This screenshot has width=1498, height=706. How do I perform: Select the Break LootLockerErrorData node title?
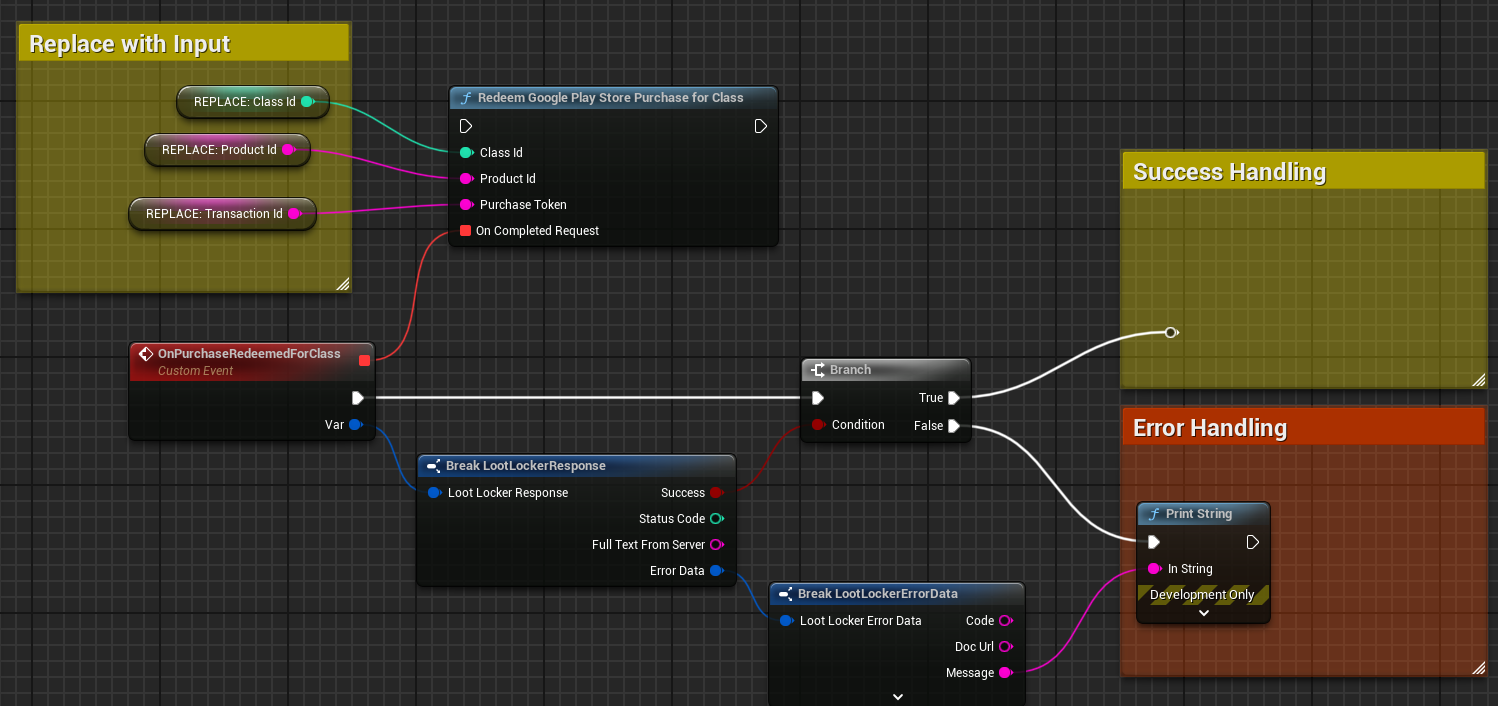click(x=878, y=594)
